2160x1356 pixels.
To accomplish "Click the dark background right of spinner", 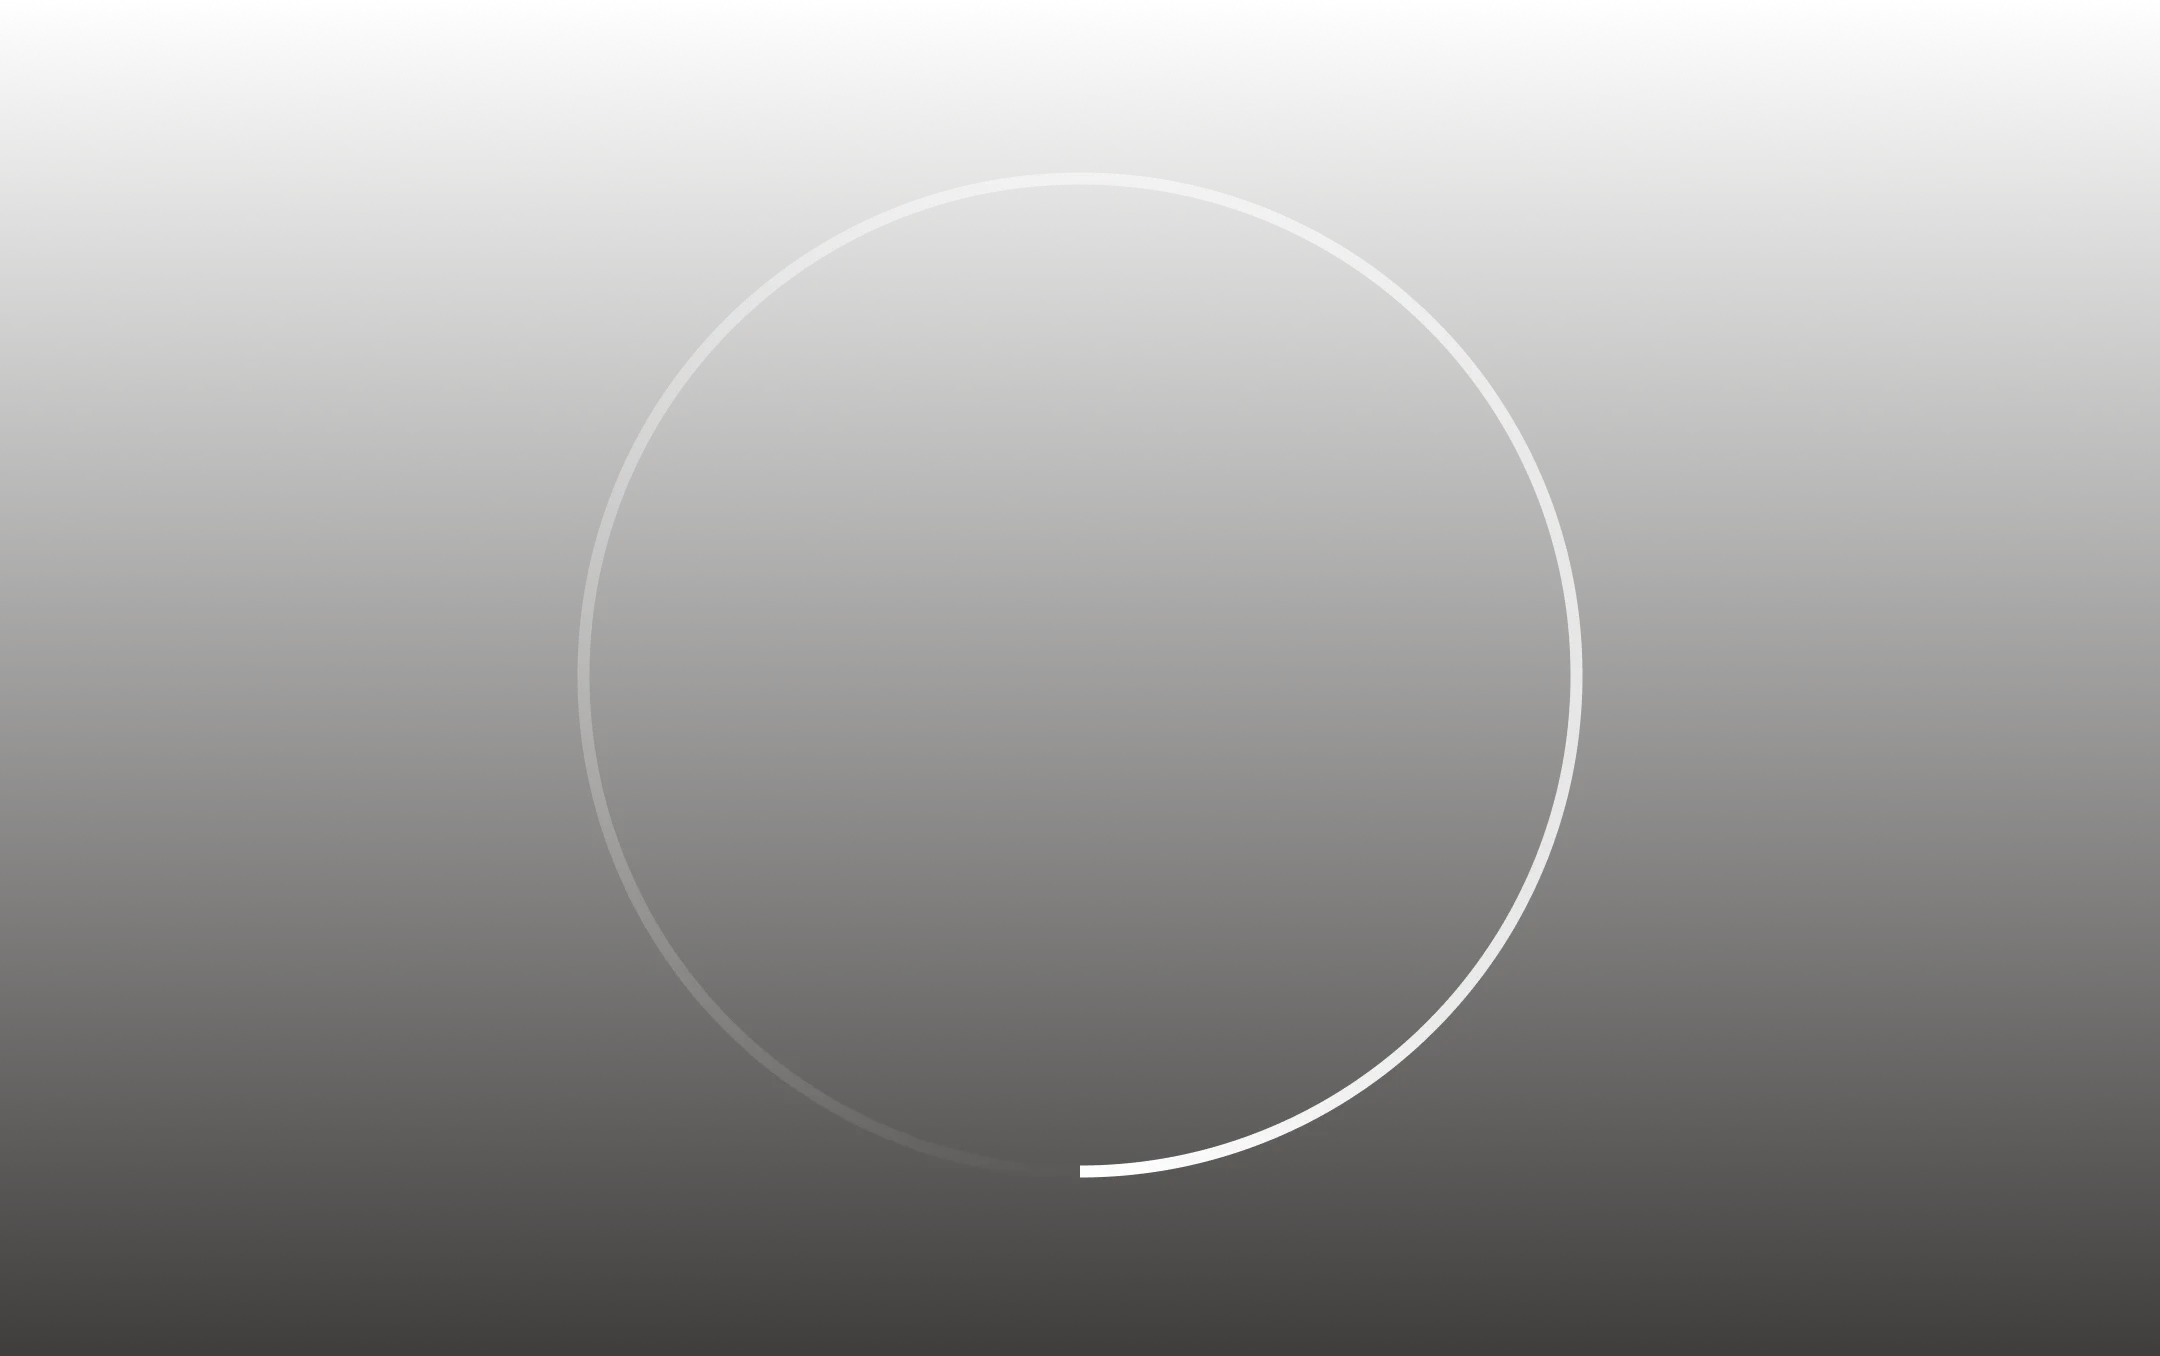I will [1870, 675].
